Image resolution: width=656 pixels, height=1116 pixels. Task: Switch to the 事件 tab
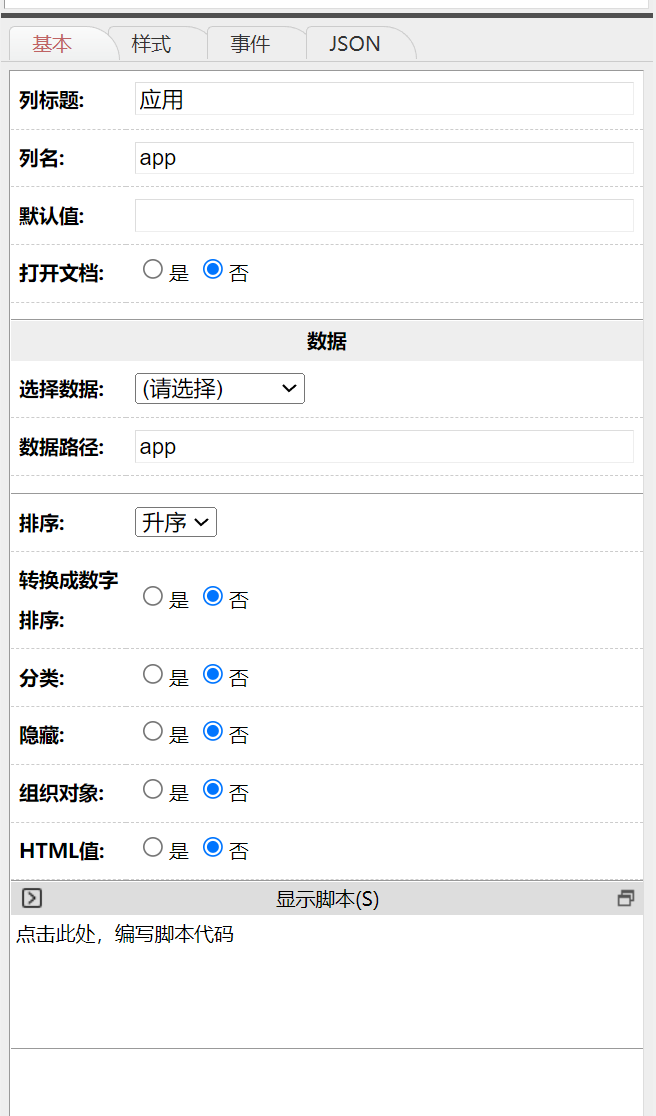pos(250,45)
